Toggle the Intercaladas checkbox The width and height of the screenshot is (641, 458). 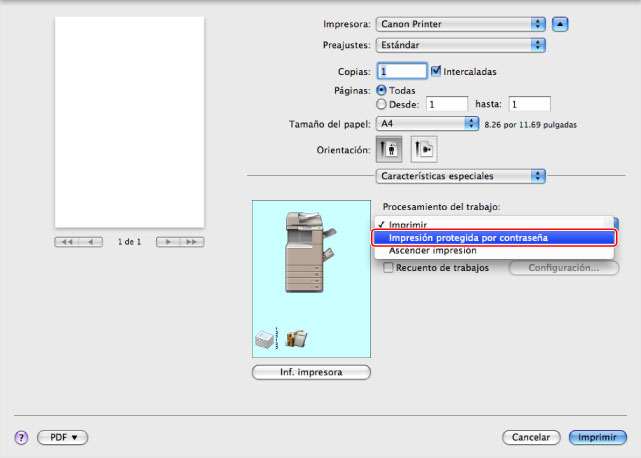tap(436, 71)
